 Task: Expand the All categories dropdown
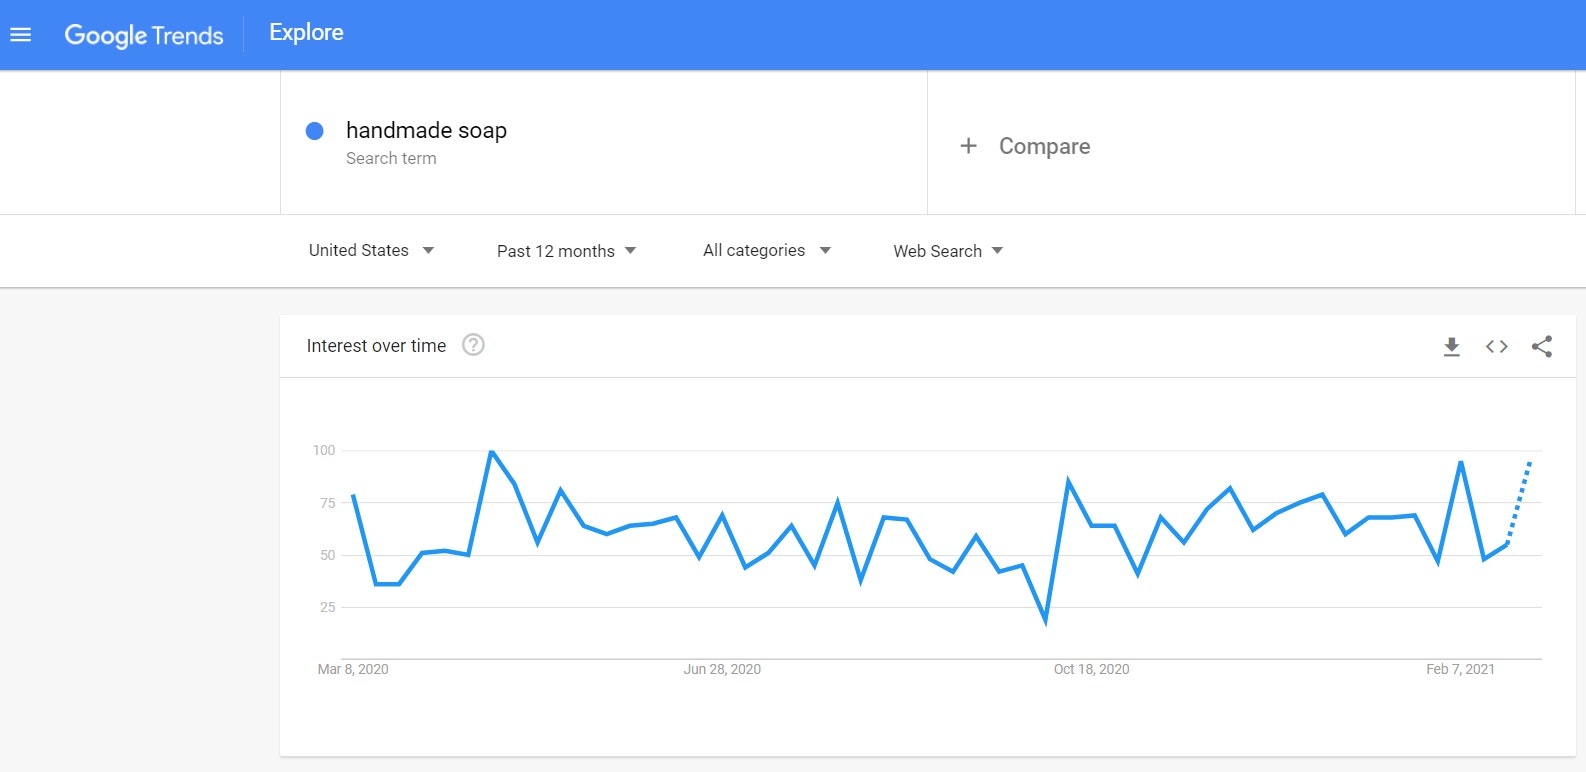click(x=766, y=250)
